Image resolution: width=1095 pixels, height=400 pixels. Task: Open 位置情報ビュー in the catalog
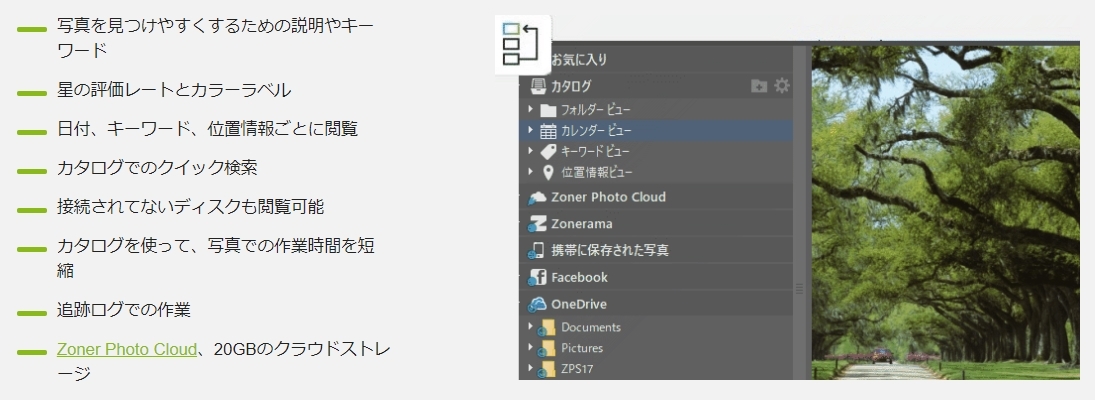click(597, 172)
